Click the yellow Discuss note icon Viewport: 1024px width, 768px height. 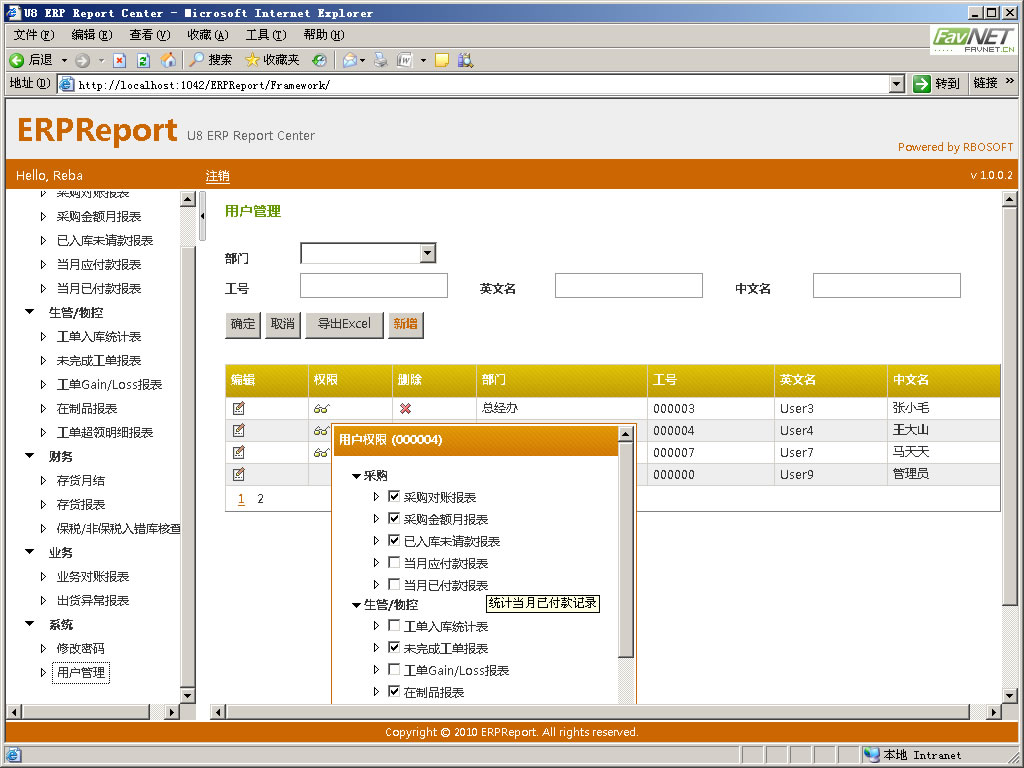pos(442,60)
